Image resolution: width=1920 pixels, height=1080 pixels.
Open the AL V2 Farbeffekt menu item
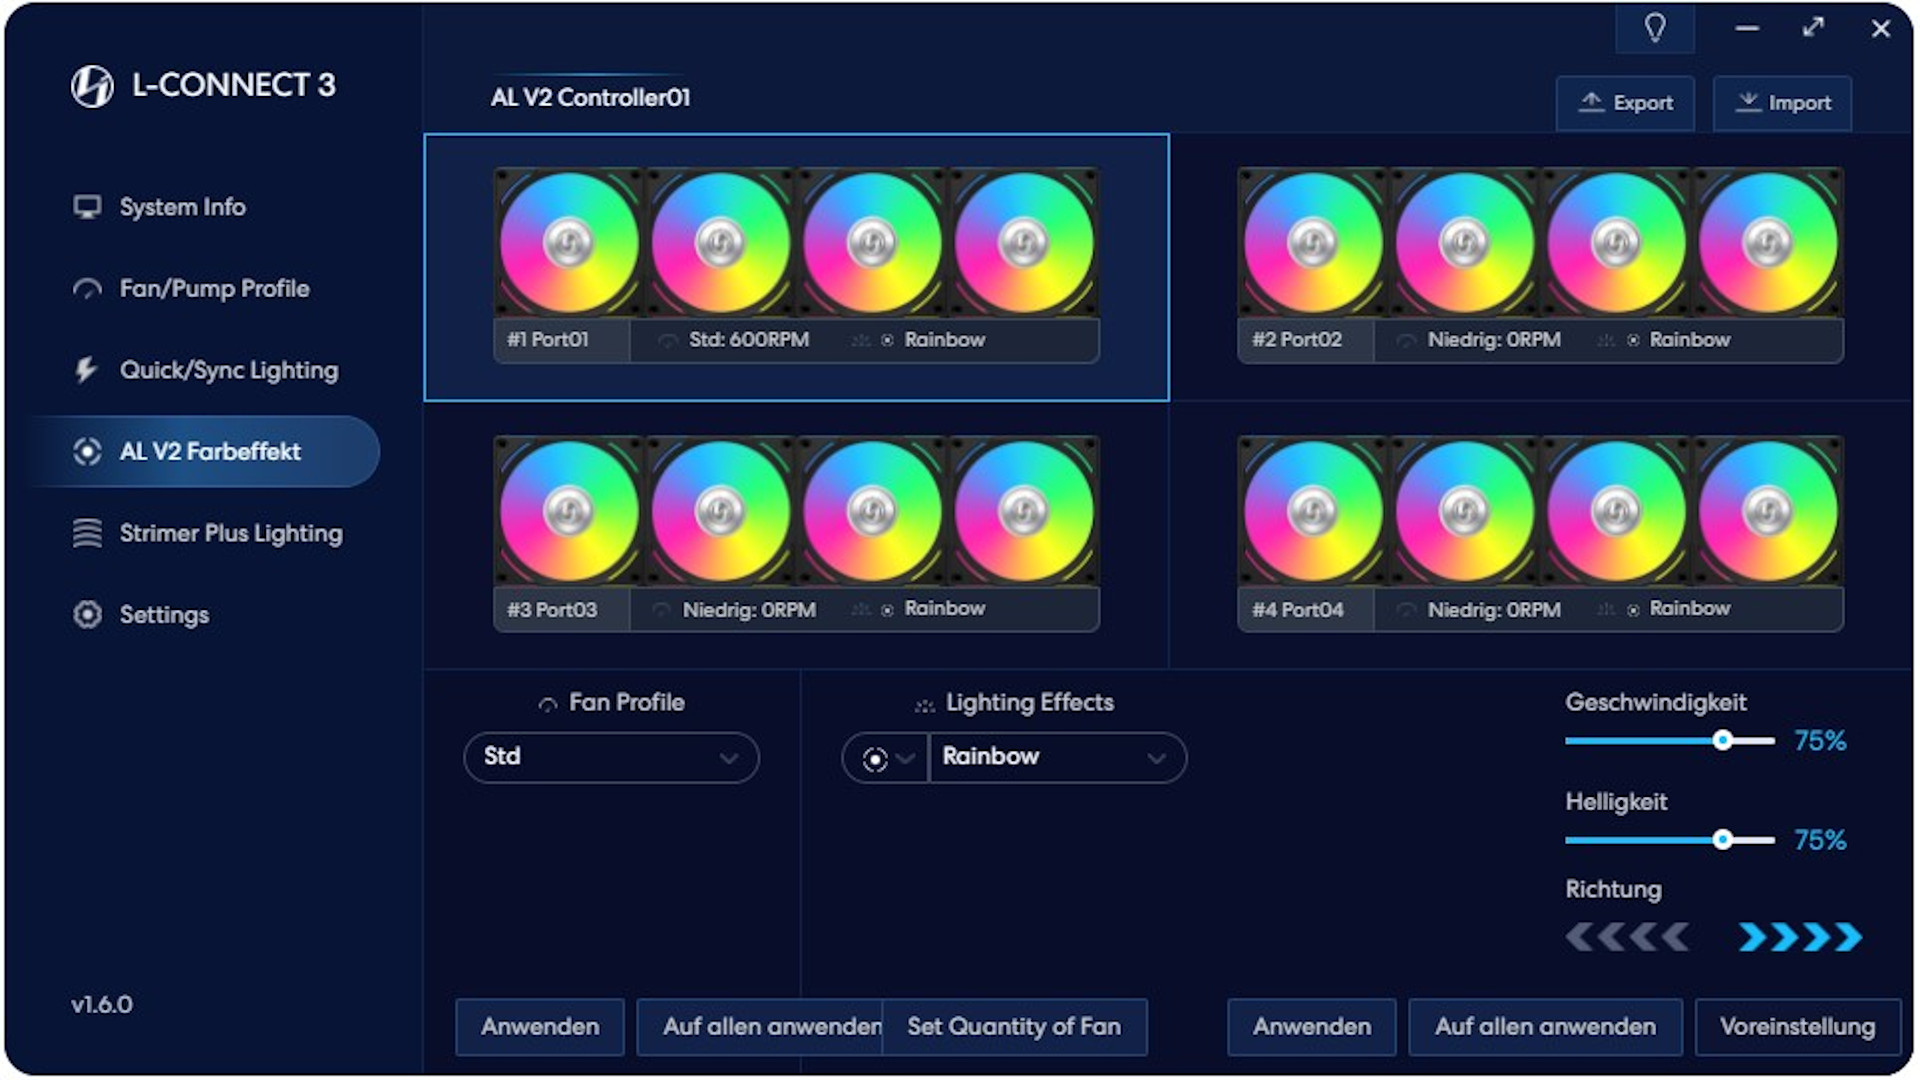coord(208,451)
